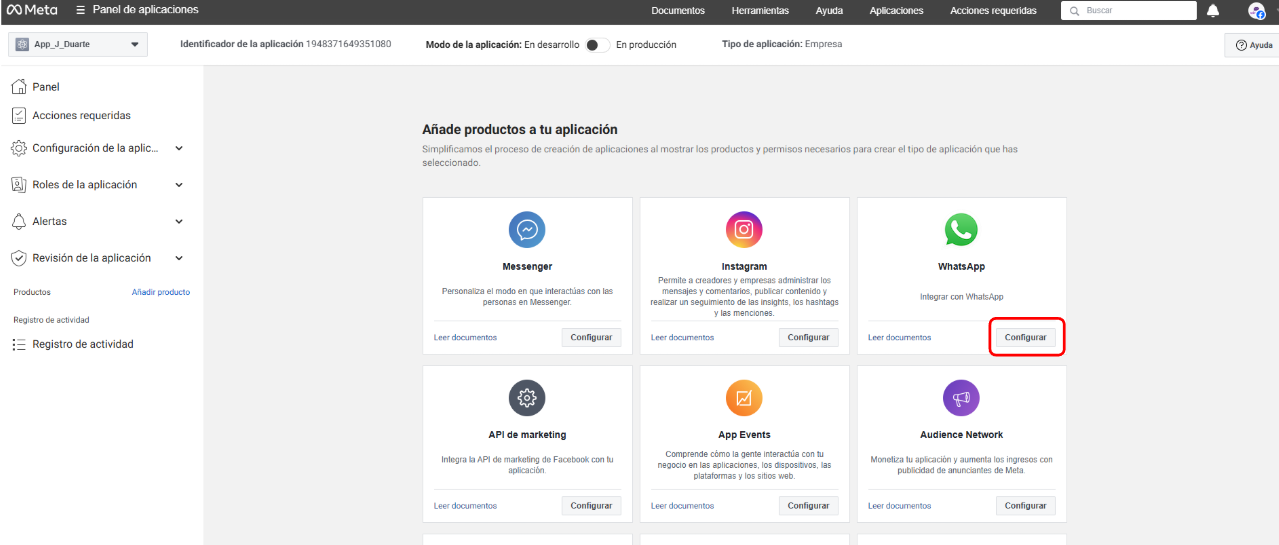
Task: Click the API de marketing gear icon
Action: 527,398
